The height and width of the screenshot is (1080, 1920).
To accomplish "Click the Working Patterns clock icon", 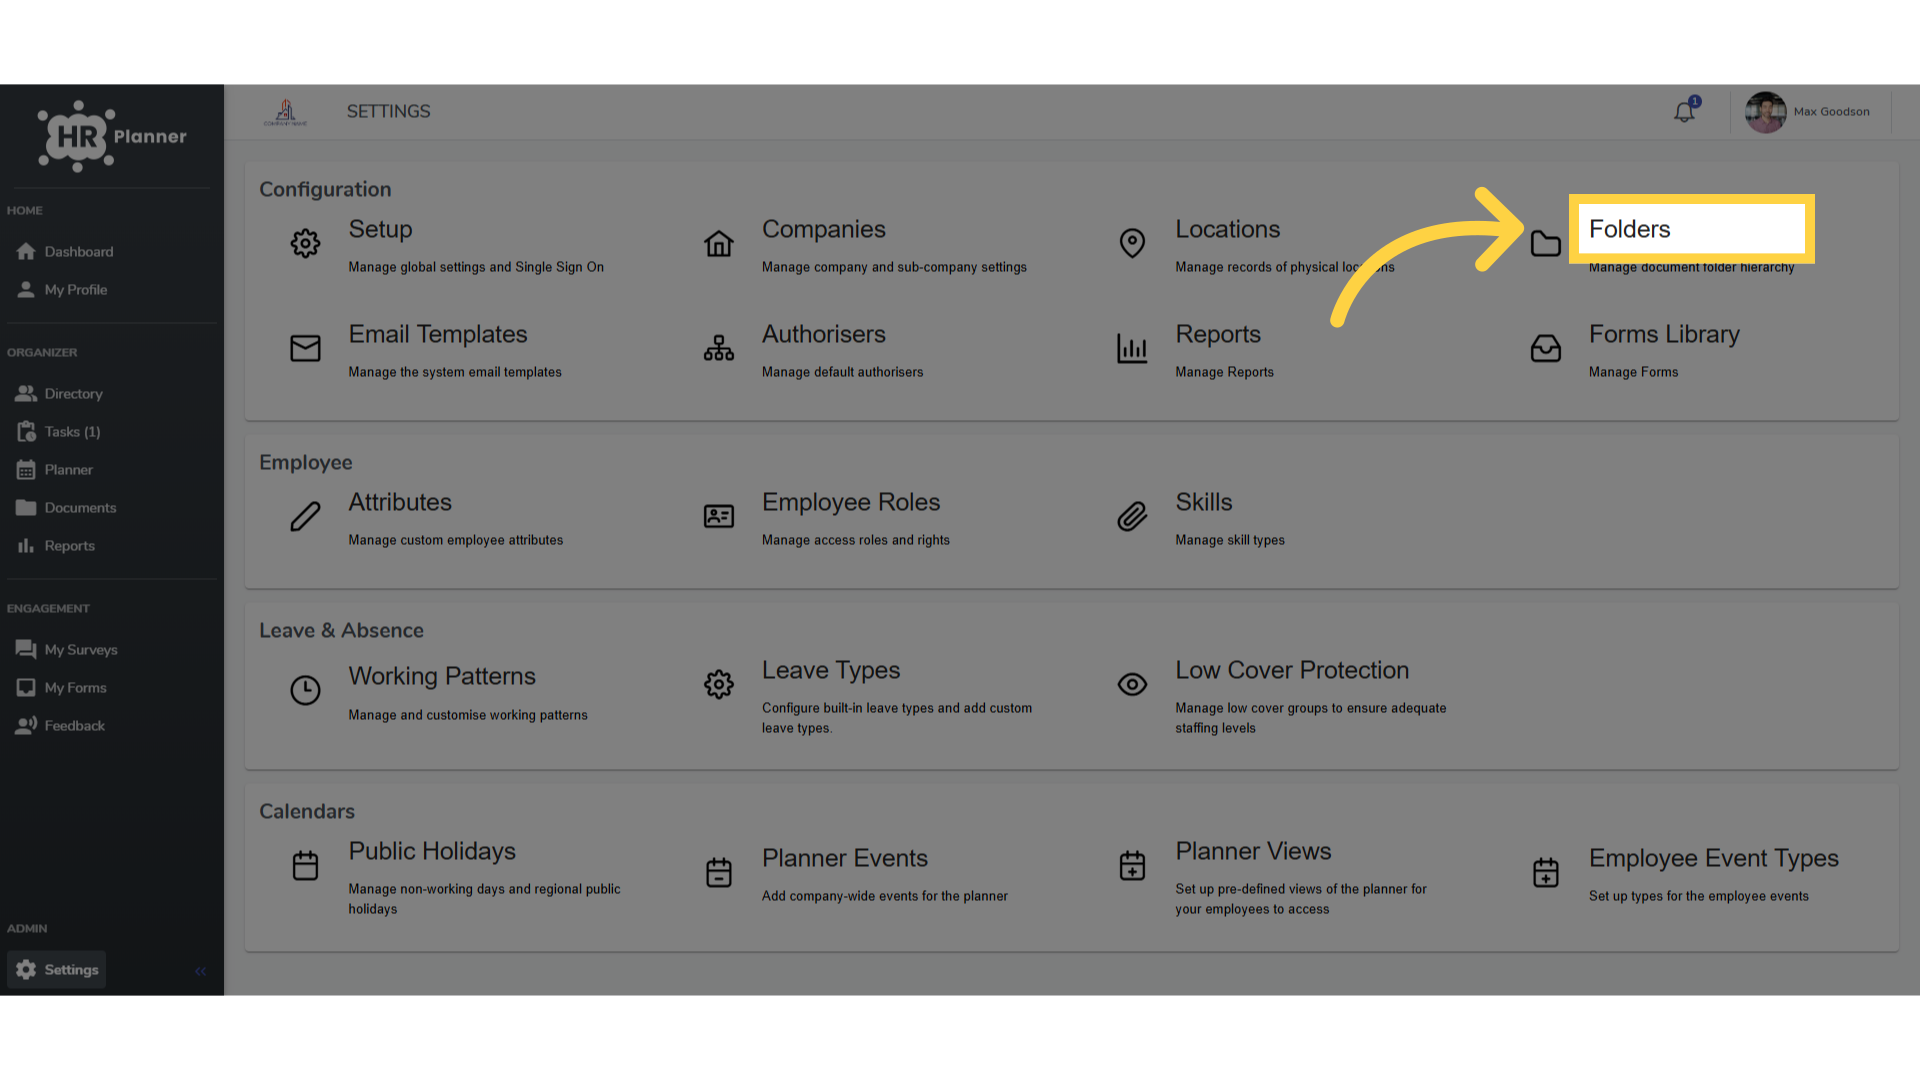I will click(305, 690).
